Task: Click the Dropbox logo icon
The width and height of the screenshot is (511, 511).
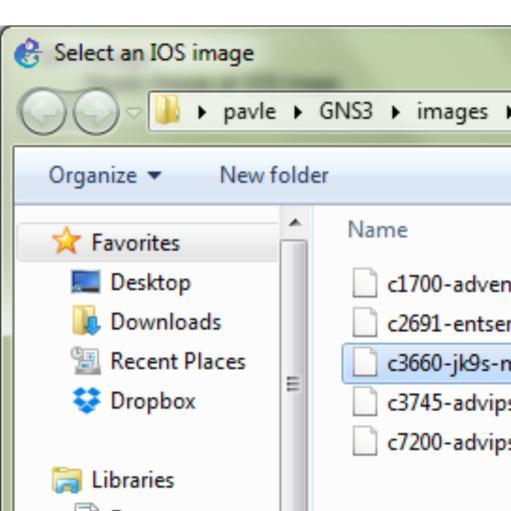Action: (86, 400)
